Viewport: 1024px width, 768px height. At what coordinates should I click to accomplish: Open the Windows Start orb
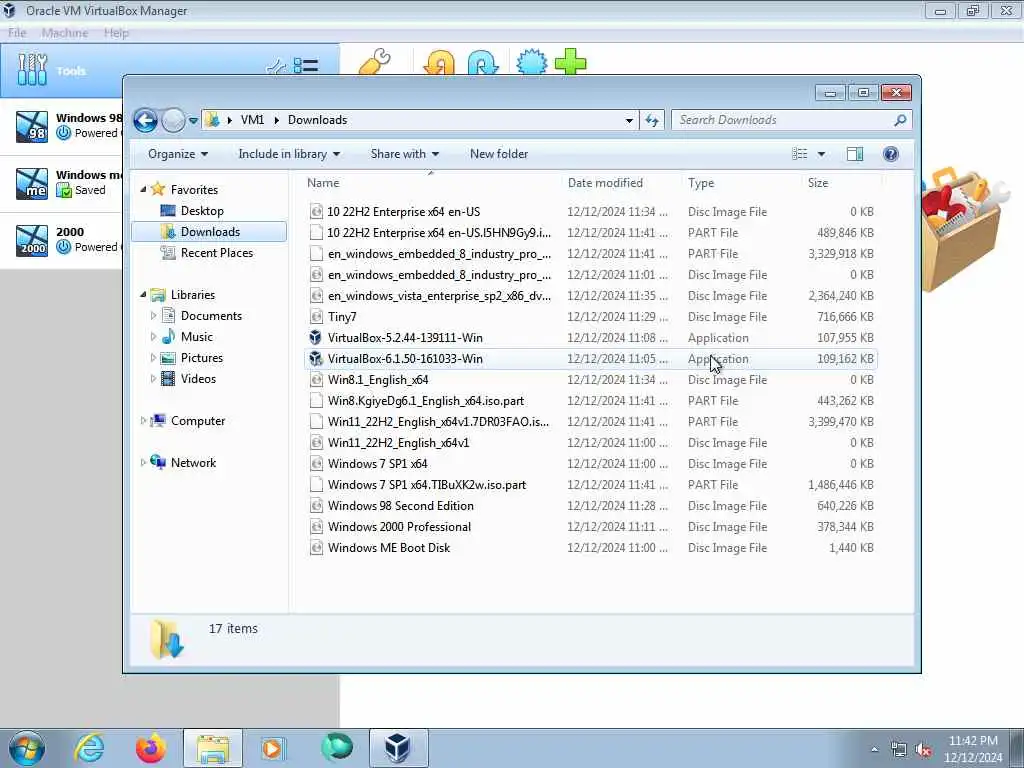26,748
